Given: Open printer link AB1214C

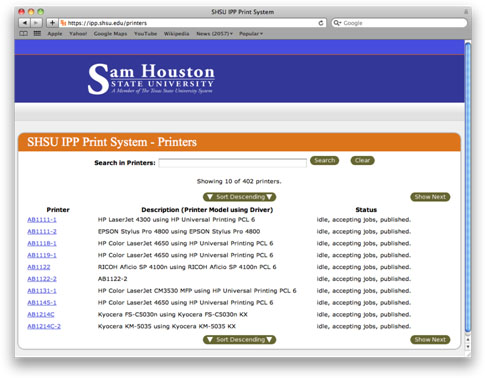Looking at the screenshot, I should (x=41, y=314).
